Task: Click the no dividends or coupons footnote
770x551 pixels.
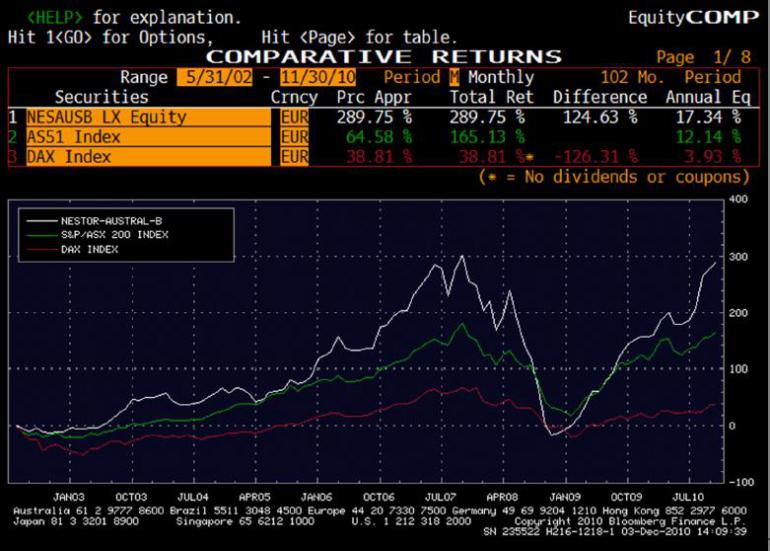Action: point(614,176)
